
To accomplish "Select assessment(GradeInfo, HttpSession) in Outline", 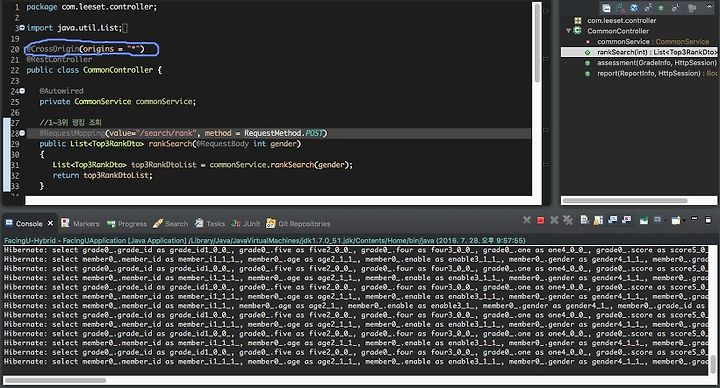I will 657,62.
